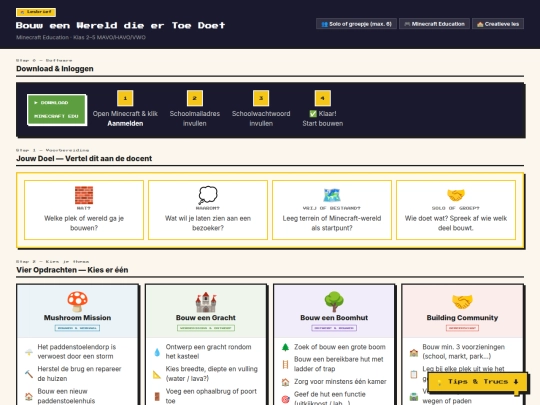Click the brick wall icon above WAT?
540x405 pixels.
pos(84,195)
